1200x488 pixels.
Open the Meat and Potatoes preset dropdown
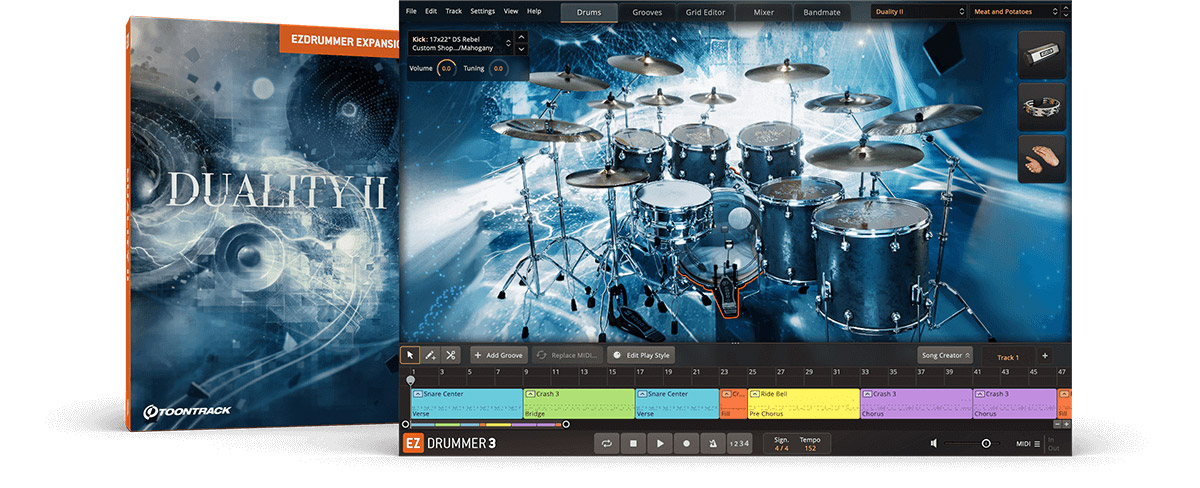[1014, 12]
